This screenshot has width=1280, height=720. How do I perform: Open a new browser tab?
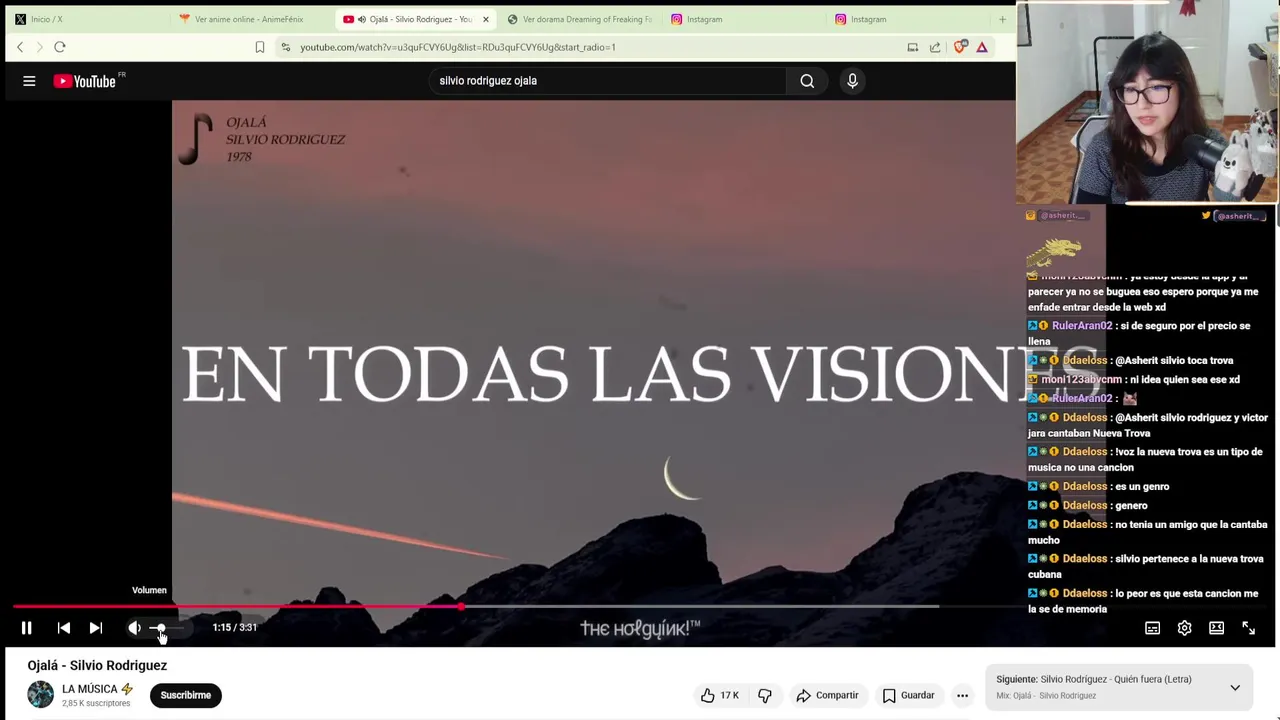[1002, 19]
